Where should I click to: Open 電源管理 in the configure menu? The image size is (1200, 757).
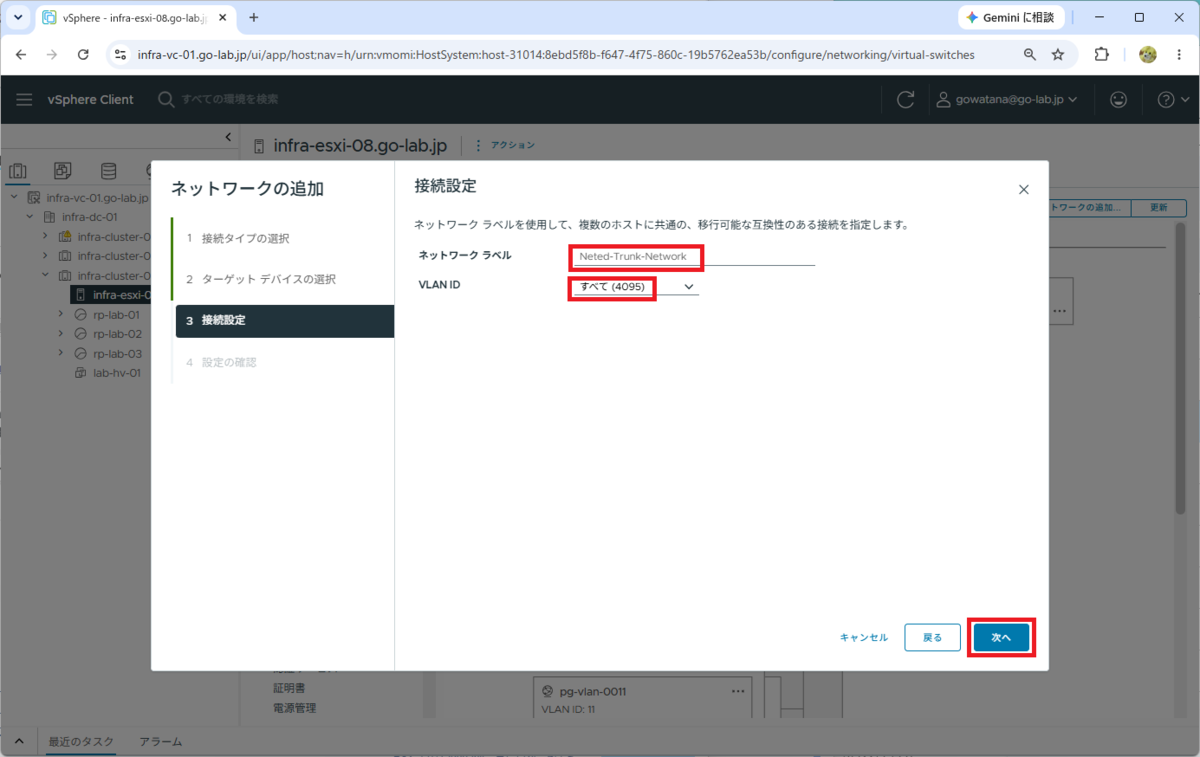295,708
